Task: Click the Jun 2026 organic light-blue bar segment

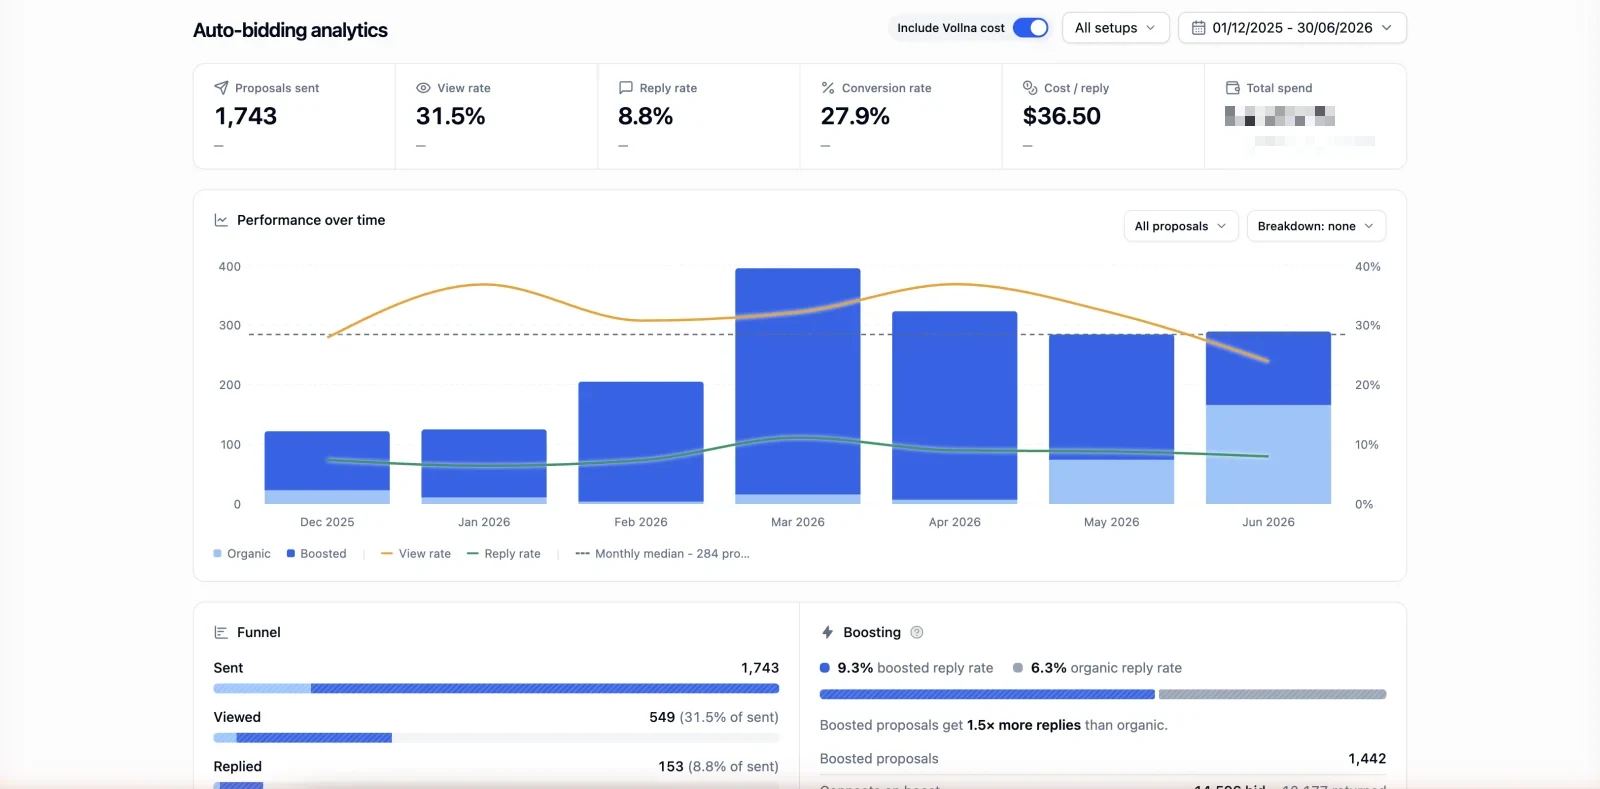Action: pyautogui.click(x=1268, y=454)
